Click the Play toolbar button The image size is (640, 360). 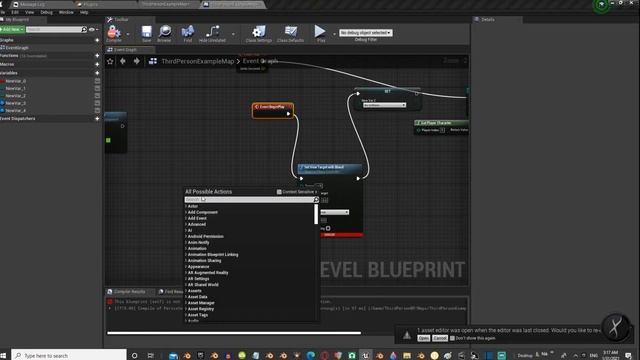coord(320,32)
